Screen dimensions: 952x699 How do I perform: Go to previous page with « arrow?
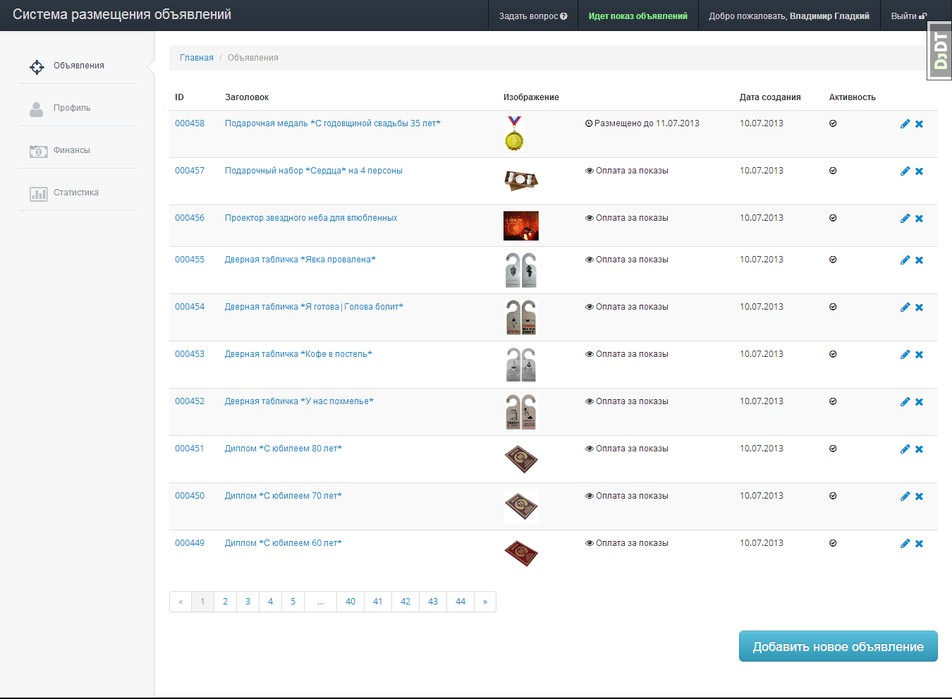pyautogui.click(x=180, y=602)
